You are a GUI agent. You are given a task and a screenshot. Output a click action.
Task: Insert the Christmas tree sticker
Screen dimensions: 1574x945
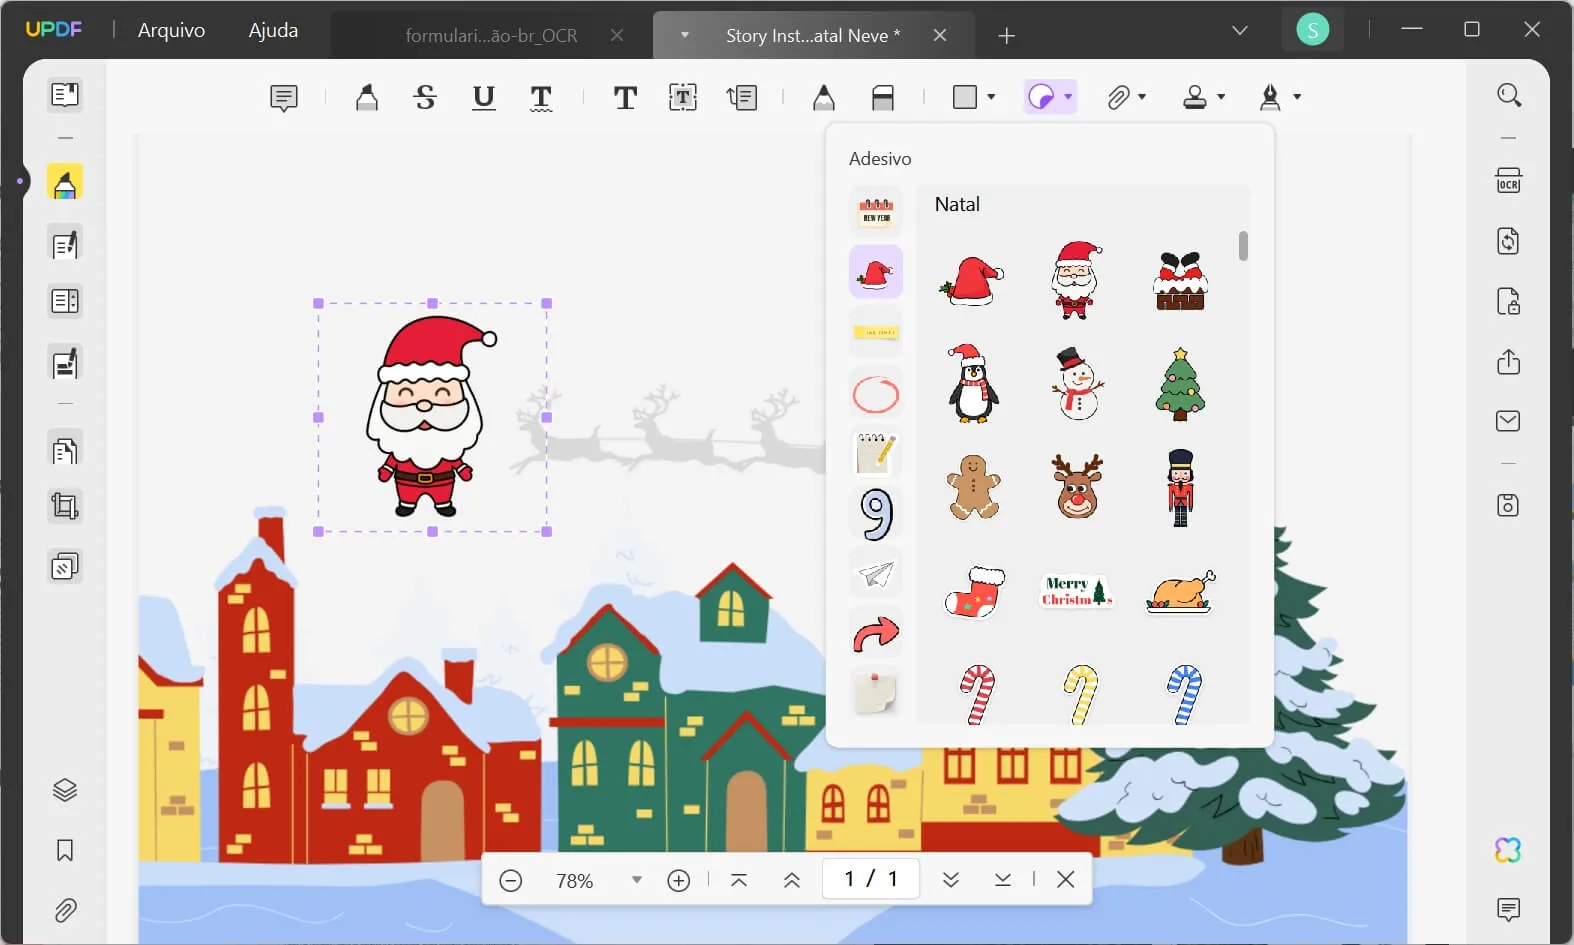tap(1180, 384)
